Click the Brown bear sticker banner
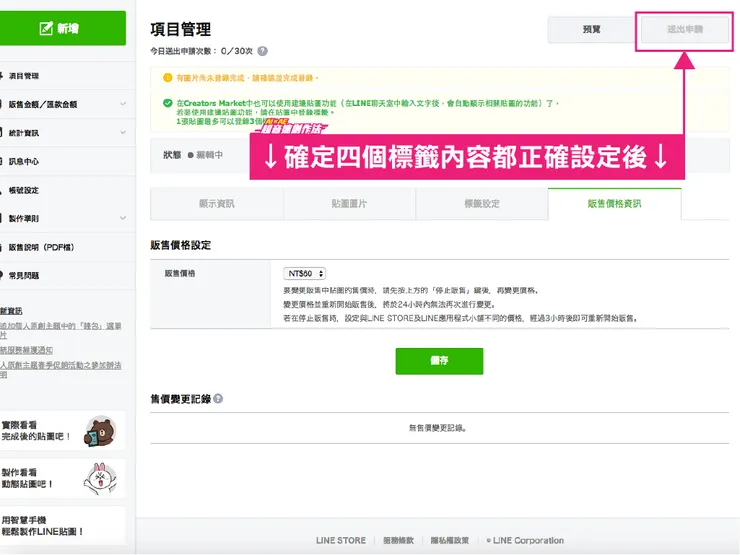The width and height of the screenshot is (740, 555). [62, 430]
